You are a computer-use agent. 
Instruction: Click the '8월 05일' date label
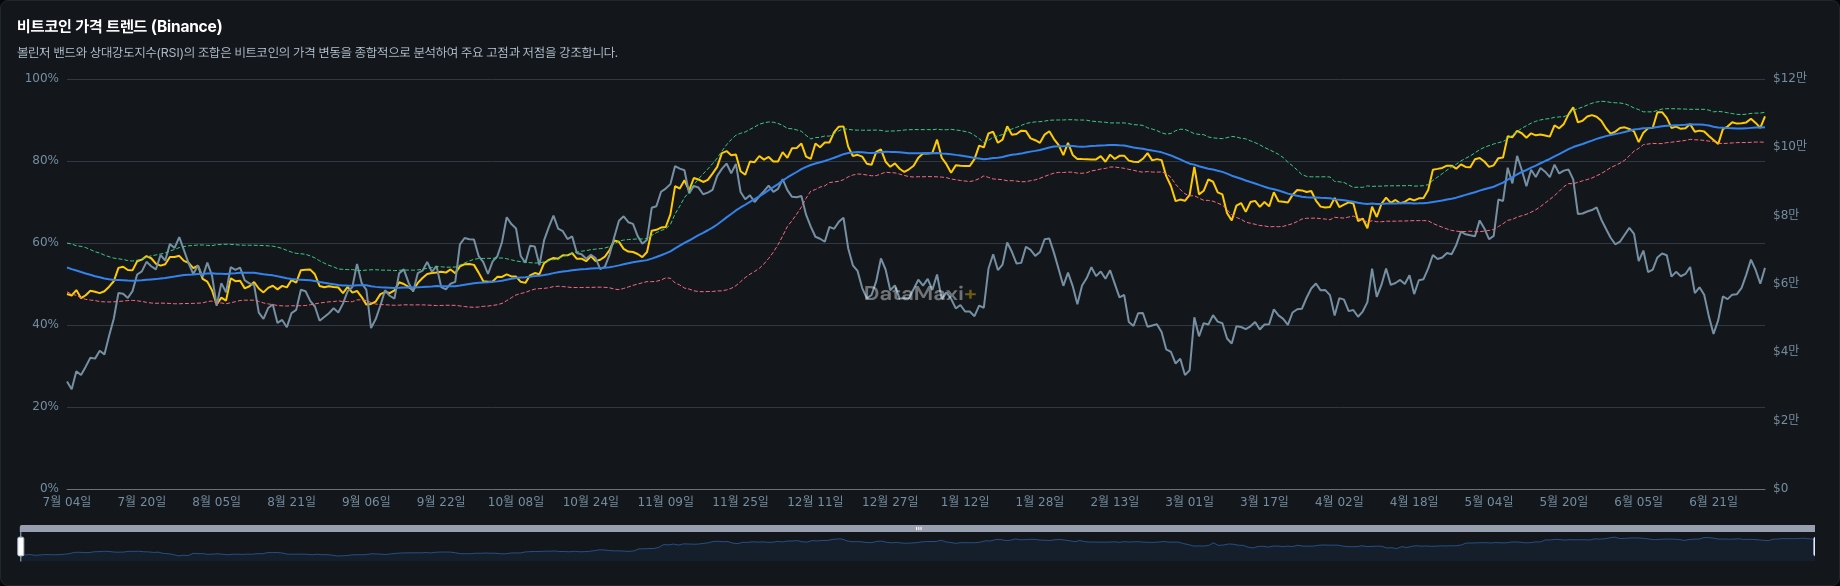[216, 502]
